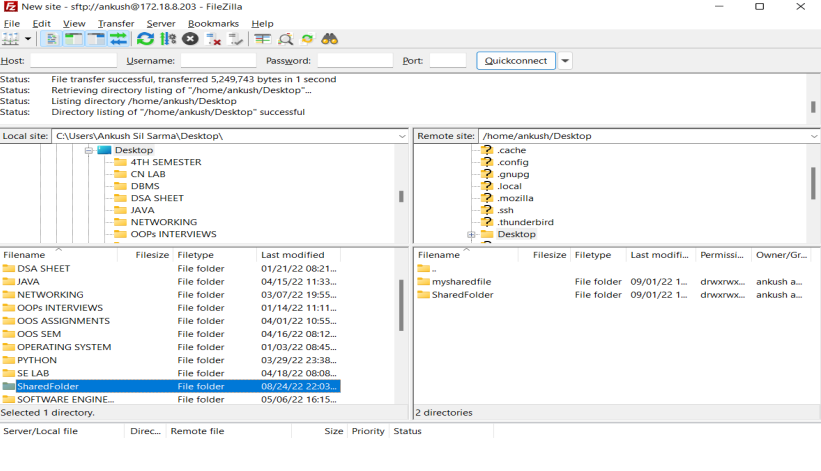
Task: Toggle directory comparison
Action: [285, 39]
